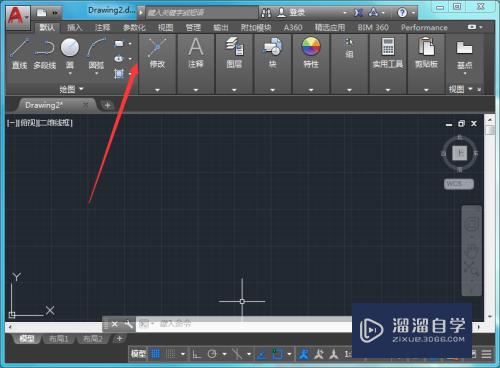Click the command line wrench customize icon
Screen dimensions: 500x368
click(x=129, y=324)
